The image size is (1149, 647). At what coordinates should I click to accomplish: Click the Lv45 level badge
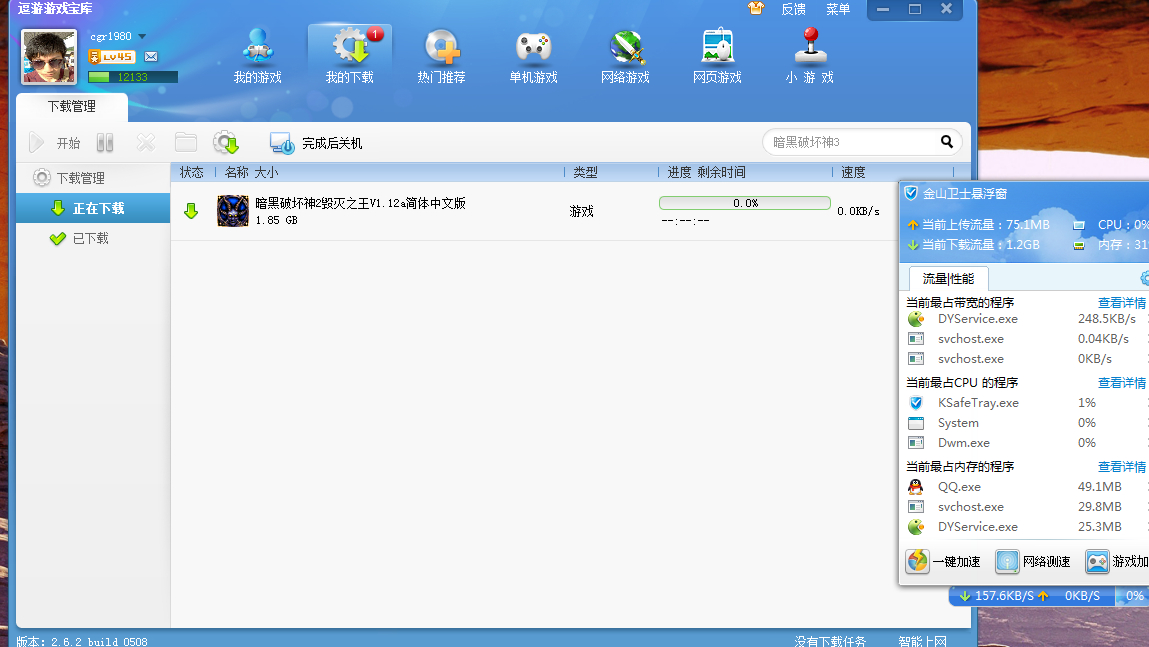click(x=111, y=56)
